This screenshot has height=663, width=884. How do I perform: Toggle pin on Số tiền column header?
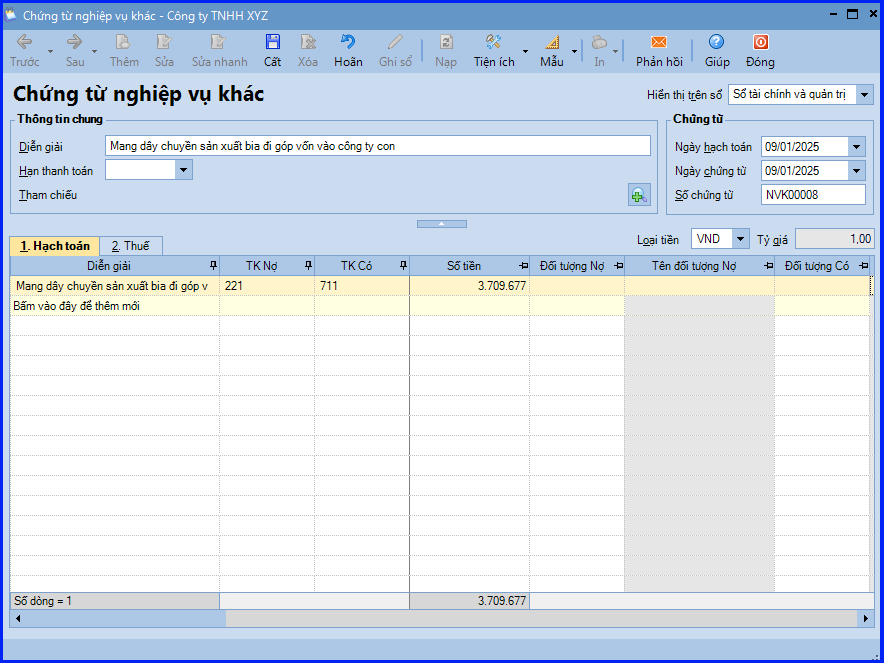pos(522,265)
